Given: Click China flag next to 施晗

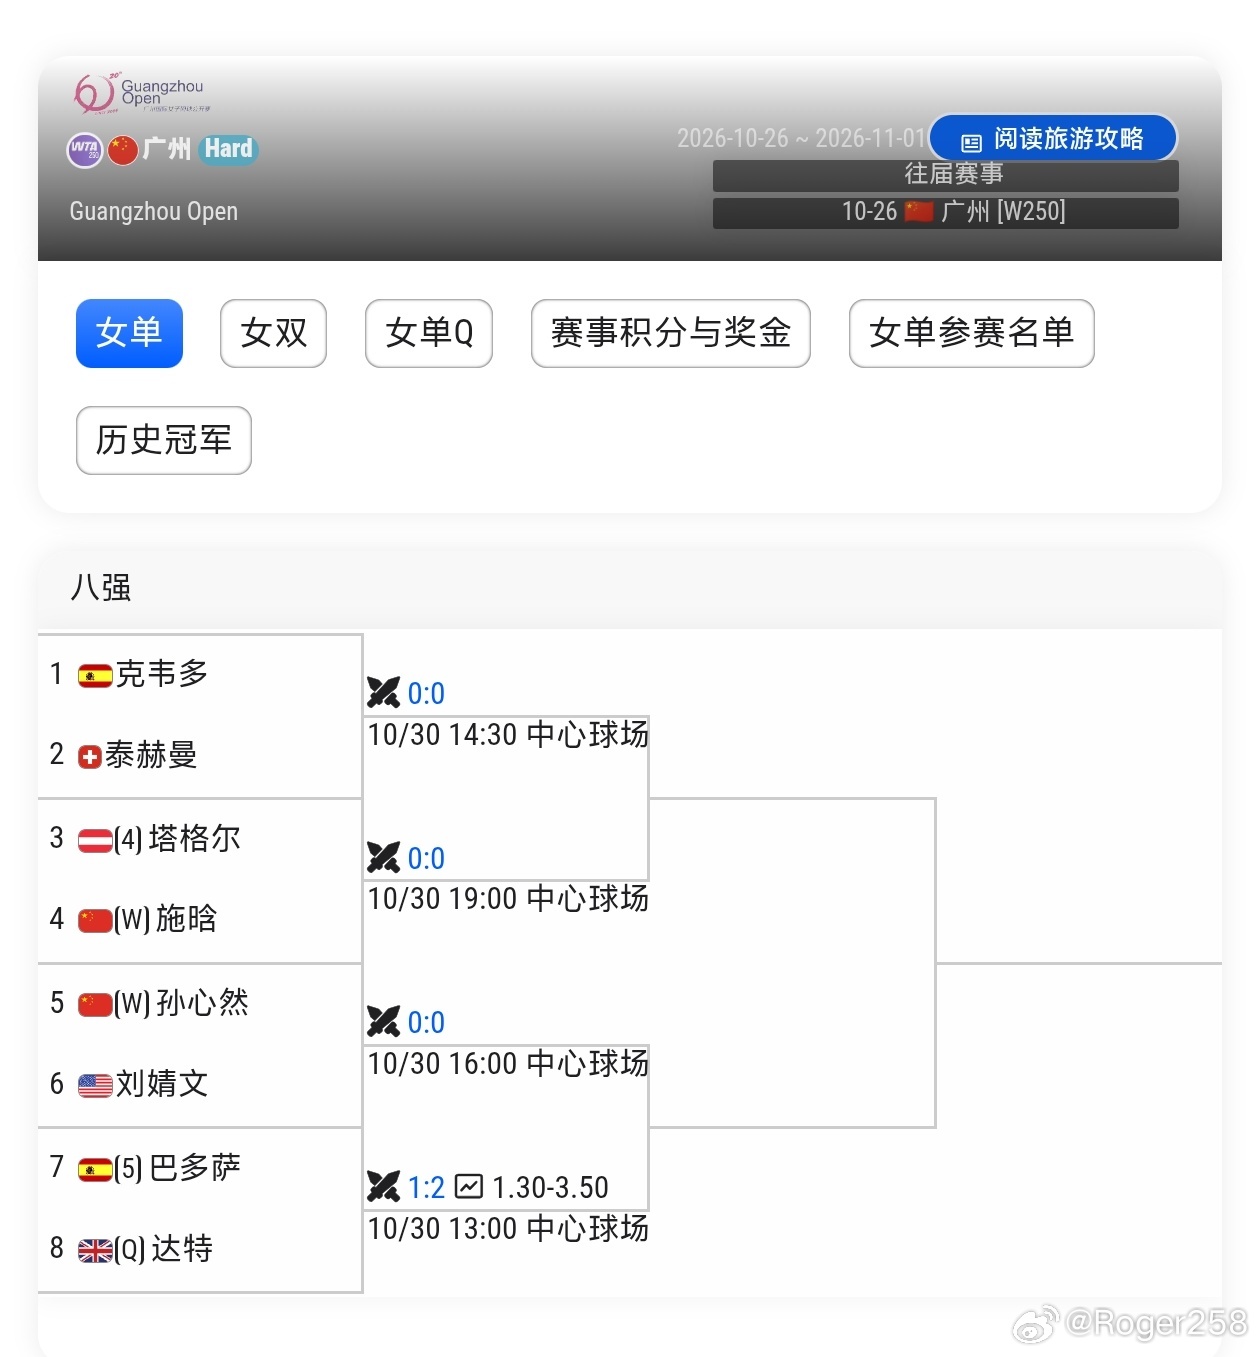Looking at the screenshot, I should (x=95, y=921).
